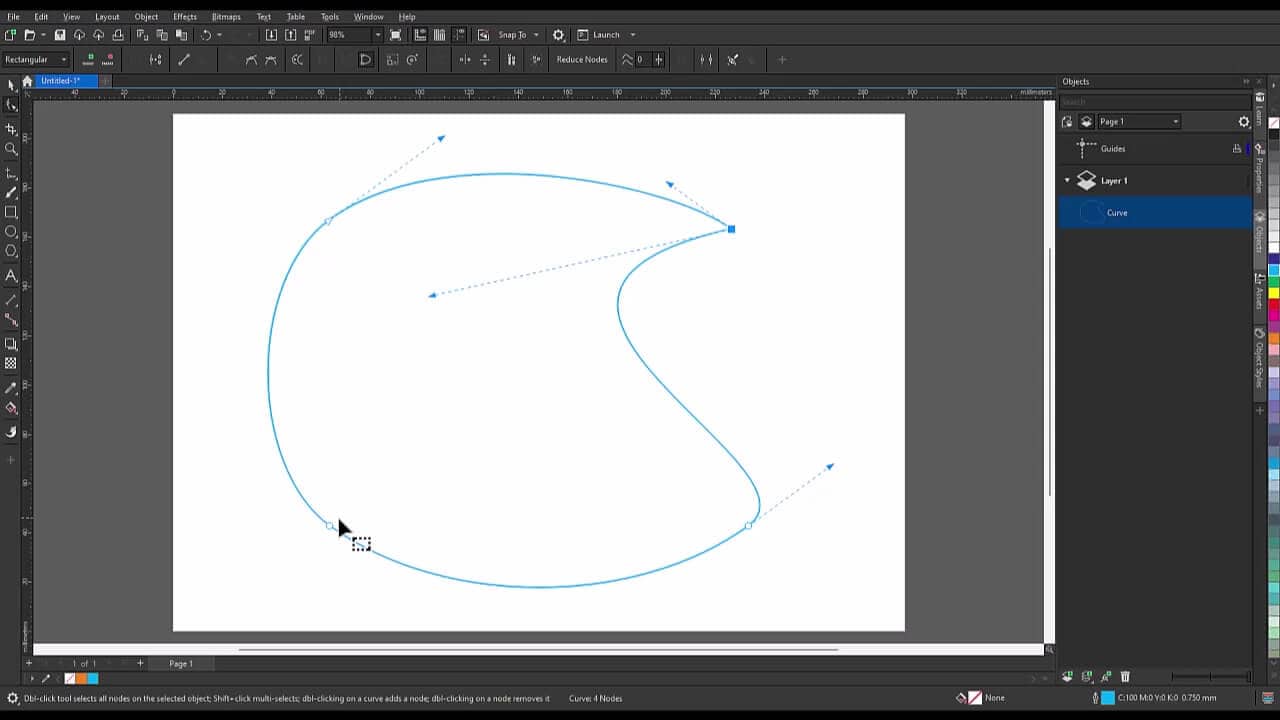This screenshot has height=720, width=1280.
Task: Click the Objects panel search field
Action: click(x=1154, y=102)
